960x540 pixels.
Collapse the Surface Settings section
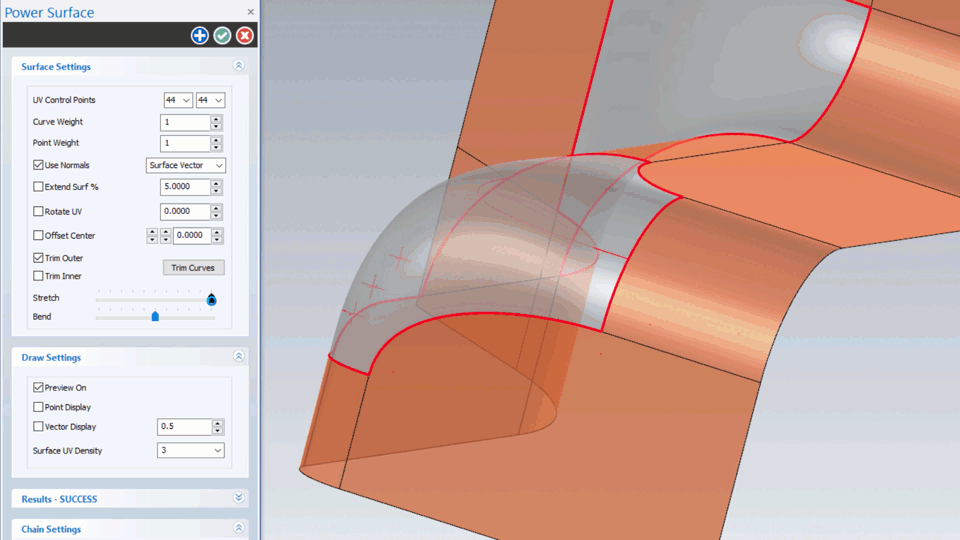coord(238,66)
